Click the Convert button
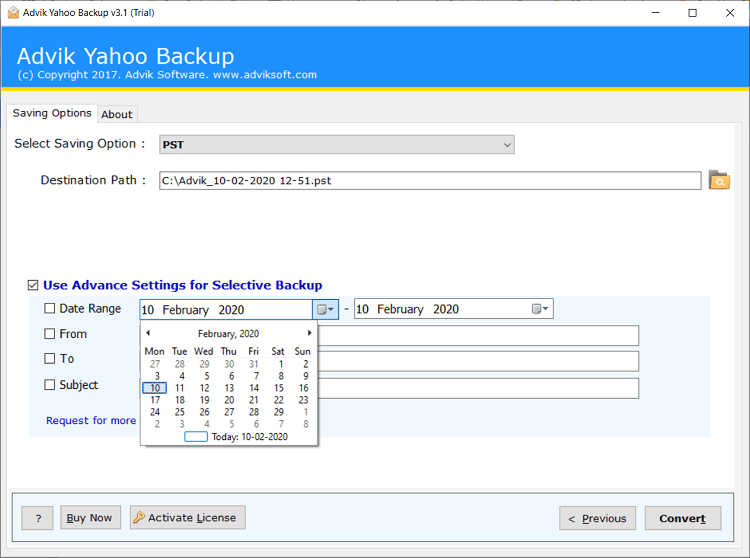The image size is (750, 558). 683,518
